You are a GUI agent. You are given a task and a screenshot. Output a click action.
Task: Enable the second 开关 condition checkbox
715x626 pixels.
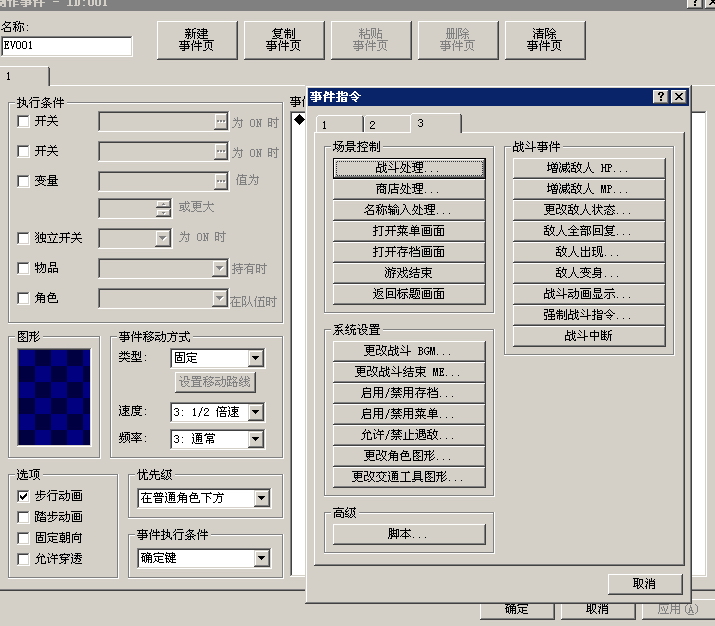tap(23, 151)
